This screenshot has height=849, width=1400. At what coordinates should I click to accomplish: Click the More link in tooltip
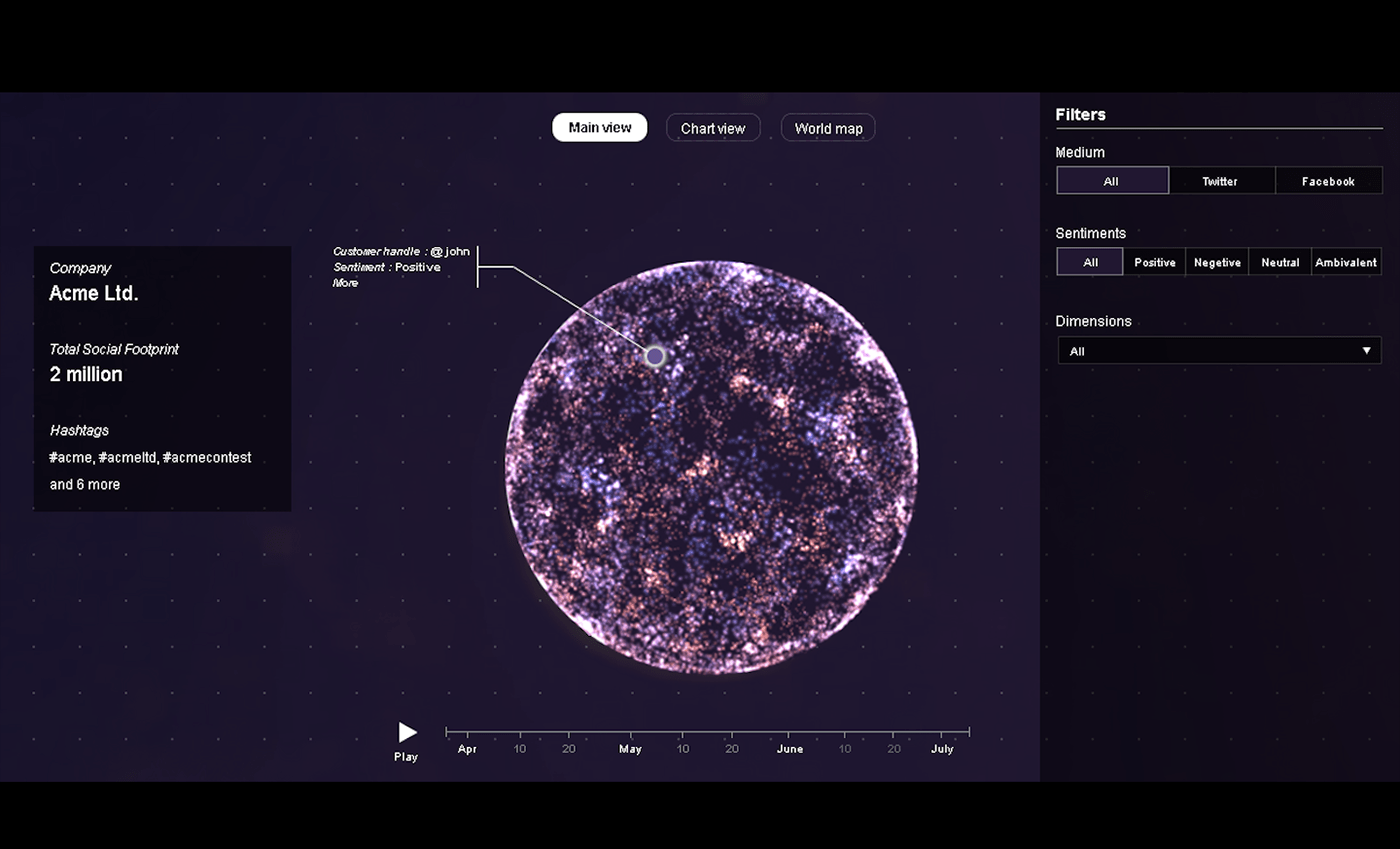(x=345, y=283)
